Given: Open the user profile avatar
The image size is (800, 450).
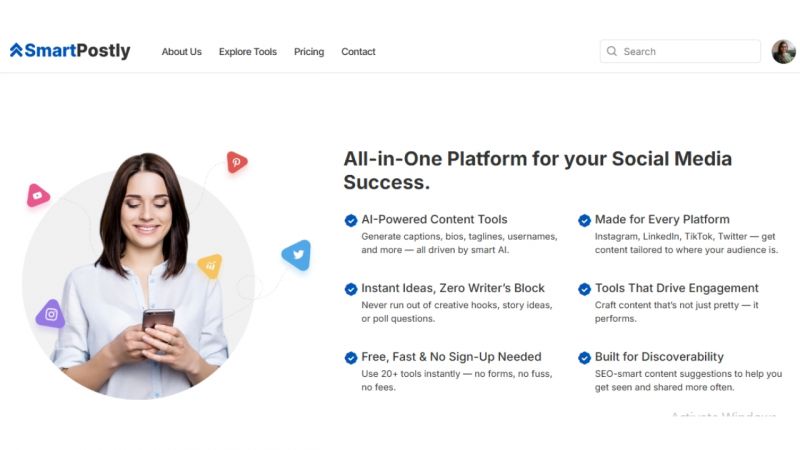Looking at the screenshot, I should click(x=783, y=52).
